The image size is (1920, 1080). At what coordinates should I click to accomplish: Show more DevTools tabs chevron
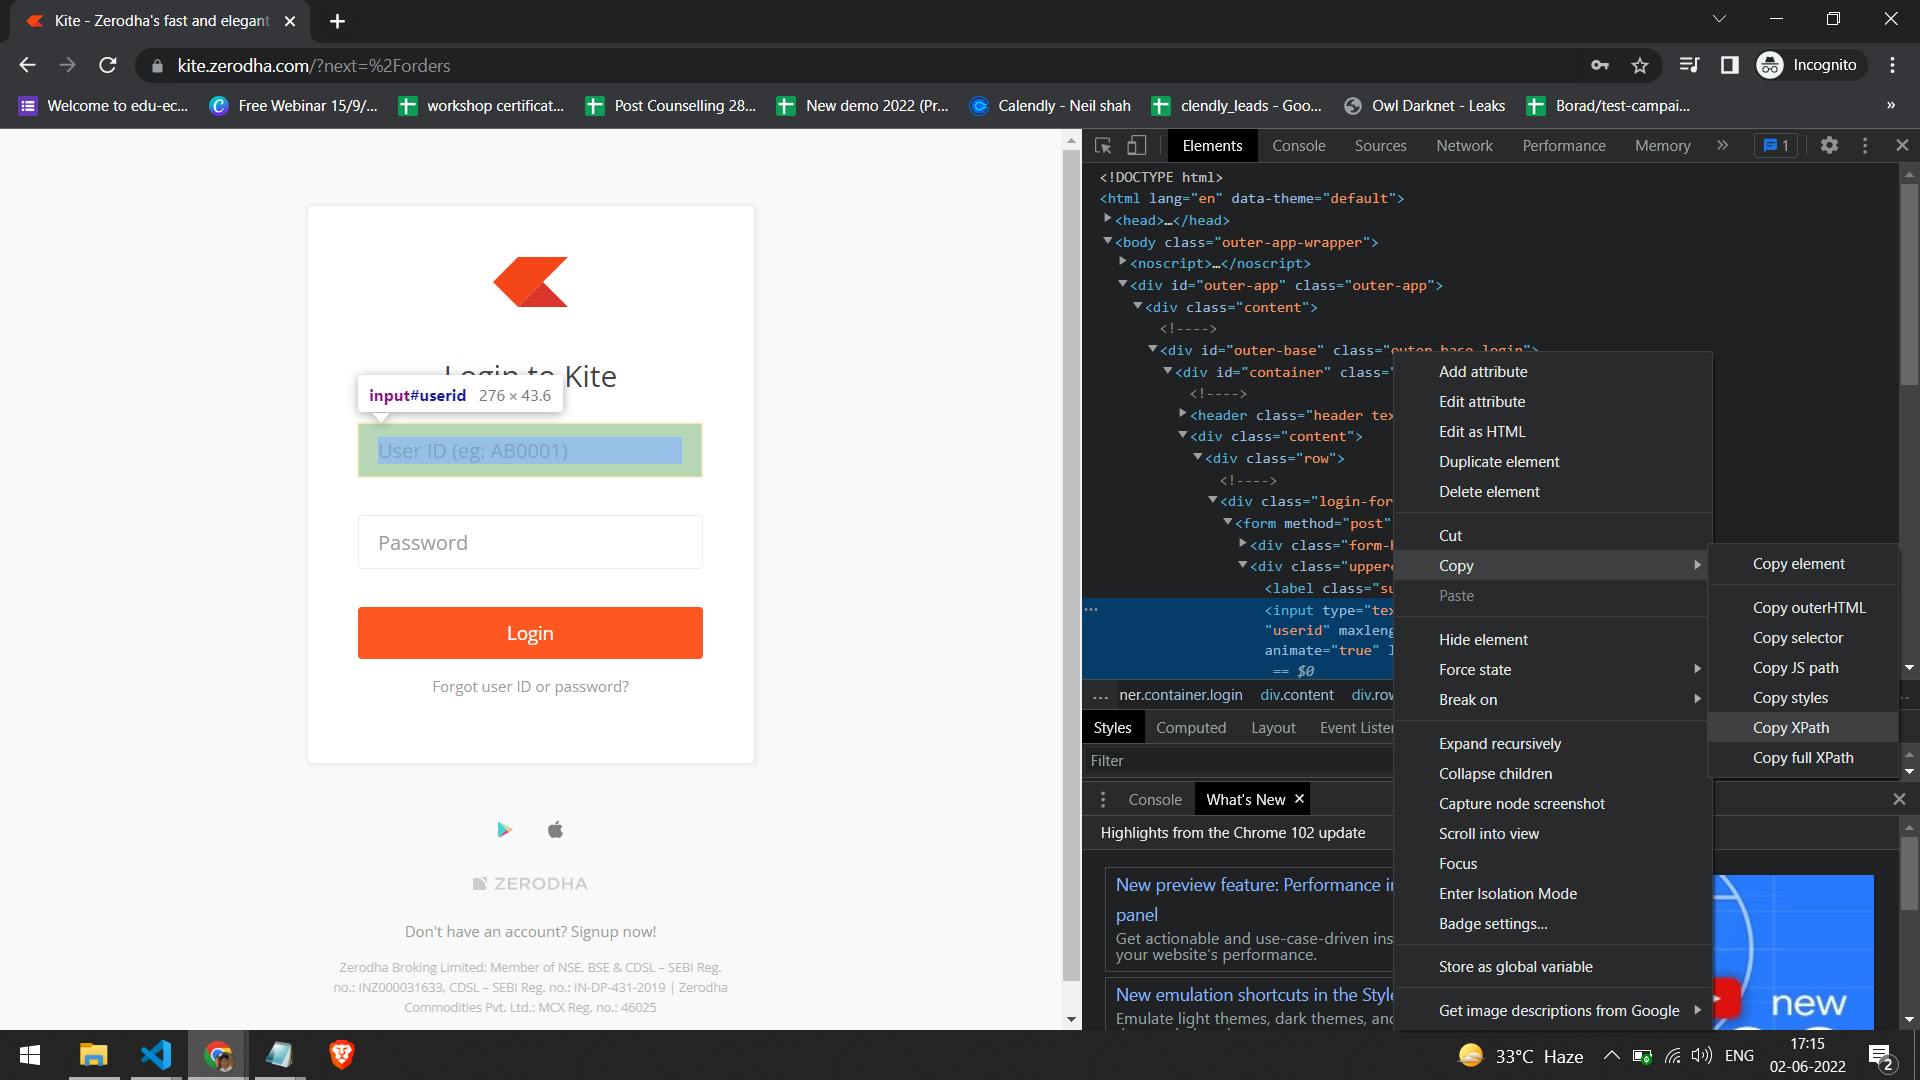click(1722, 145)
